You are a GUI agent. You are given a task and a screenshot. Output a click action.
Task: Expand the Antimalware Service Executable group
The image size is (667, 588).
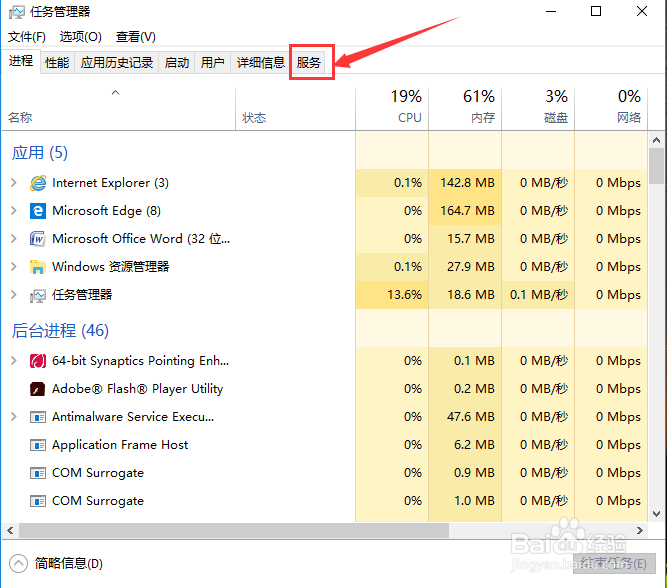click(x=14, y=417)
